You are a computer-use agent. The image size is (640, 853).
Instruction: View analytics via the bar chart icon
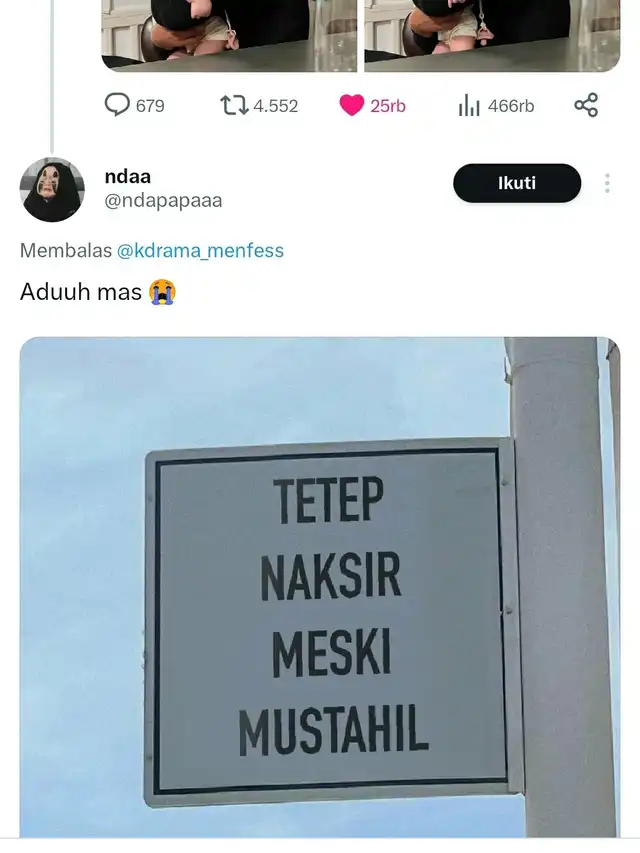469,105
